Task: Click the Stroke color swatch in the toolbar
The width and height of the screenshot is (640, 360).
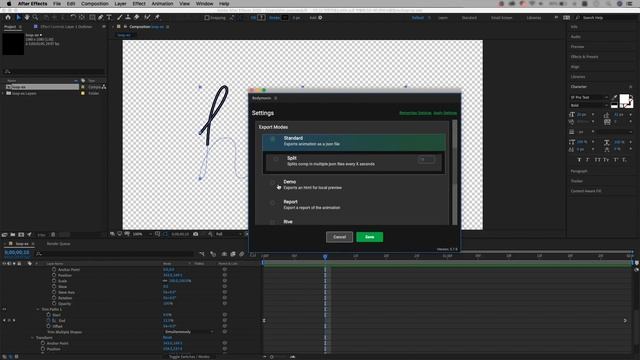Action: click(285, 18)
